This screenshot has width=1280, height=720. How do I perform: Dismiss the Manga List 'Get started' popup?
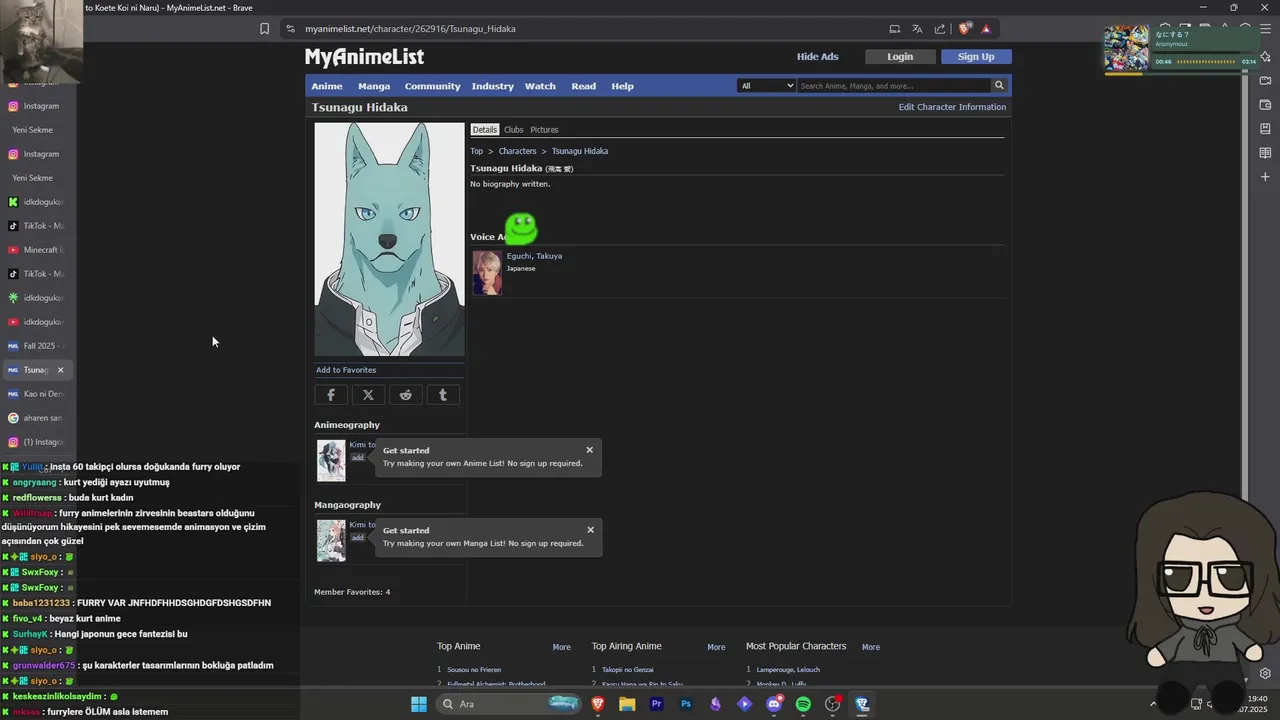(x=590, y=530)
